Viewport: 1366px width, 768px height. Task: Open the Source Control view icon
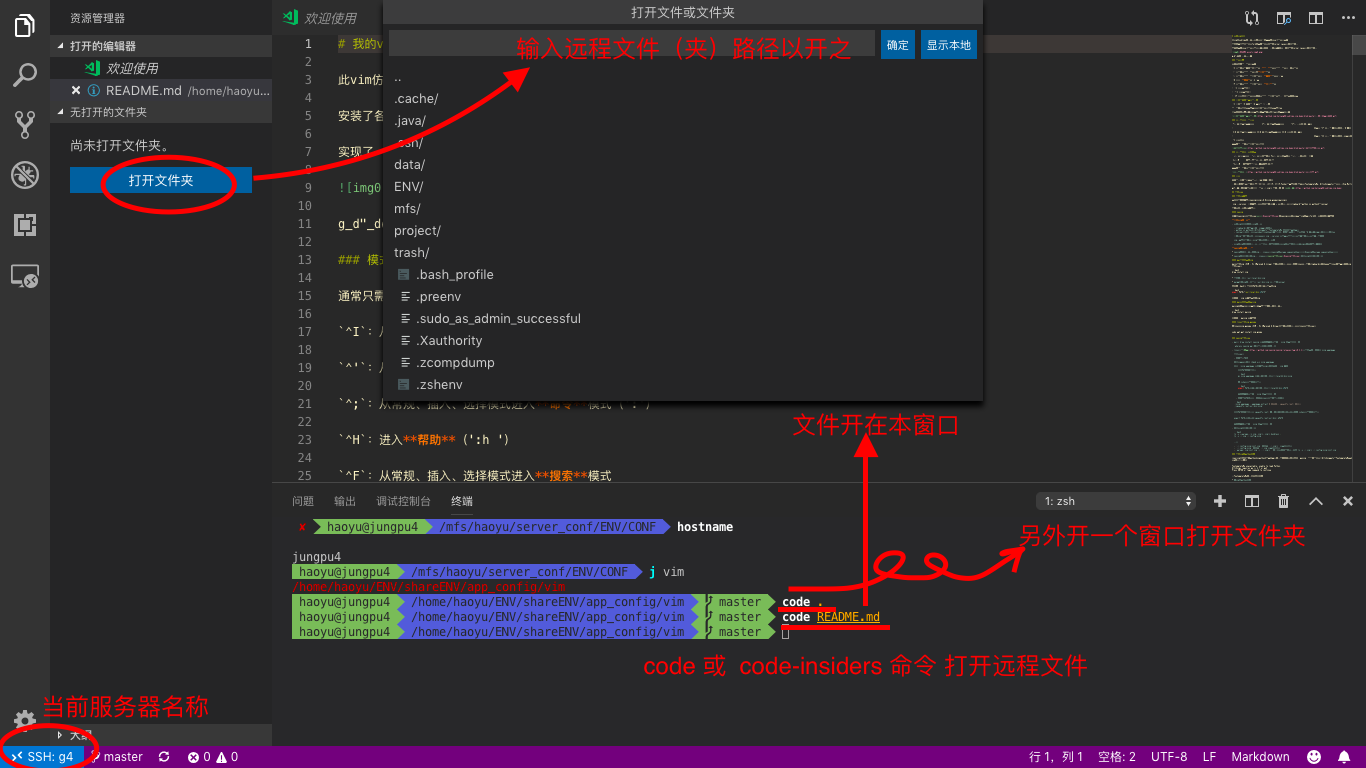25,125
